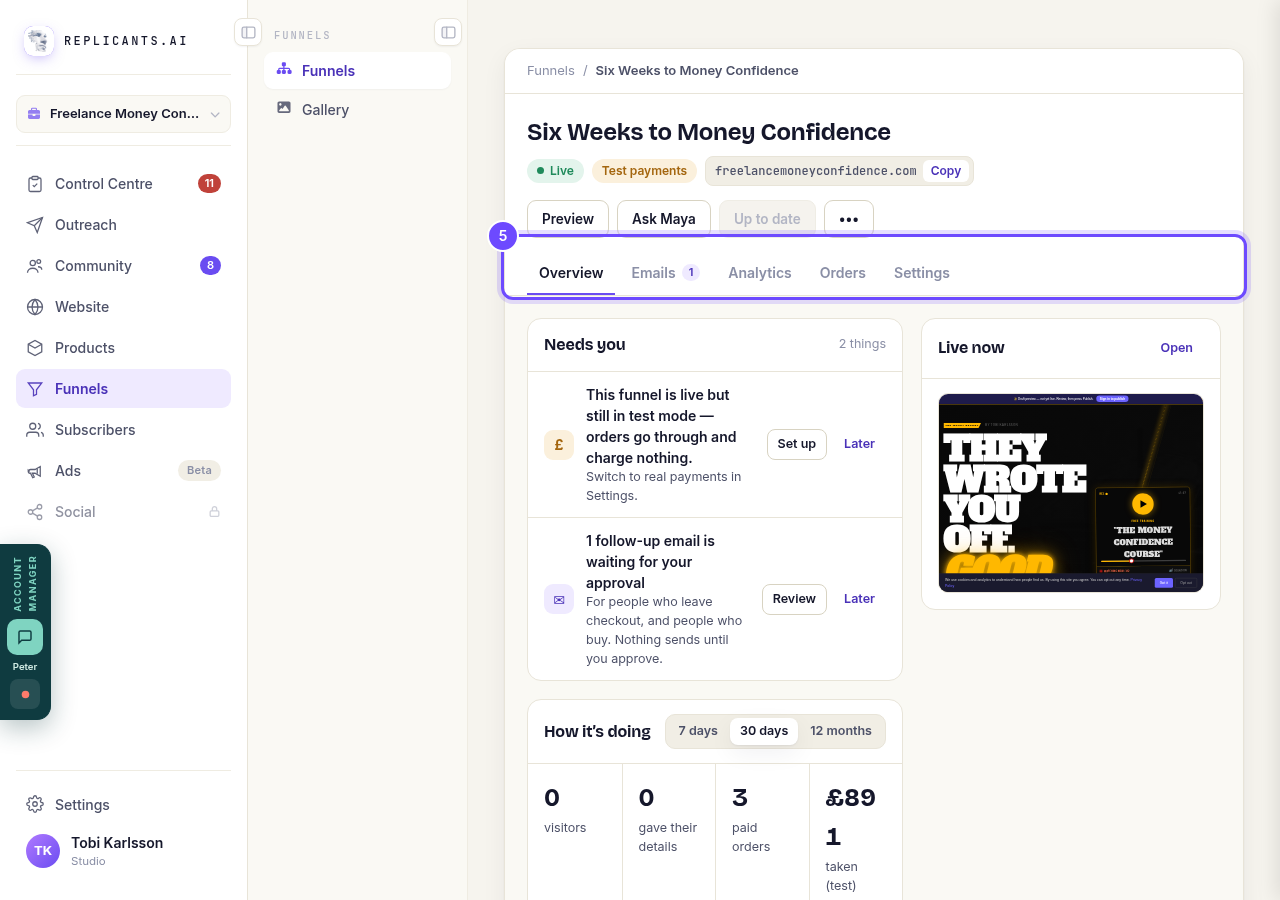Open Ads megaphone icon
Viewport: 1280px width, 900px height.
[35, 471]
